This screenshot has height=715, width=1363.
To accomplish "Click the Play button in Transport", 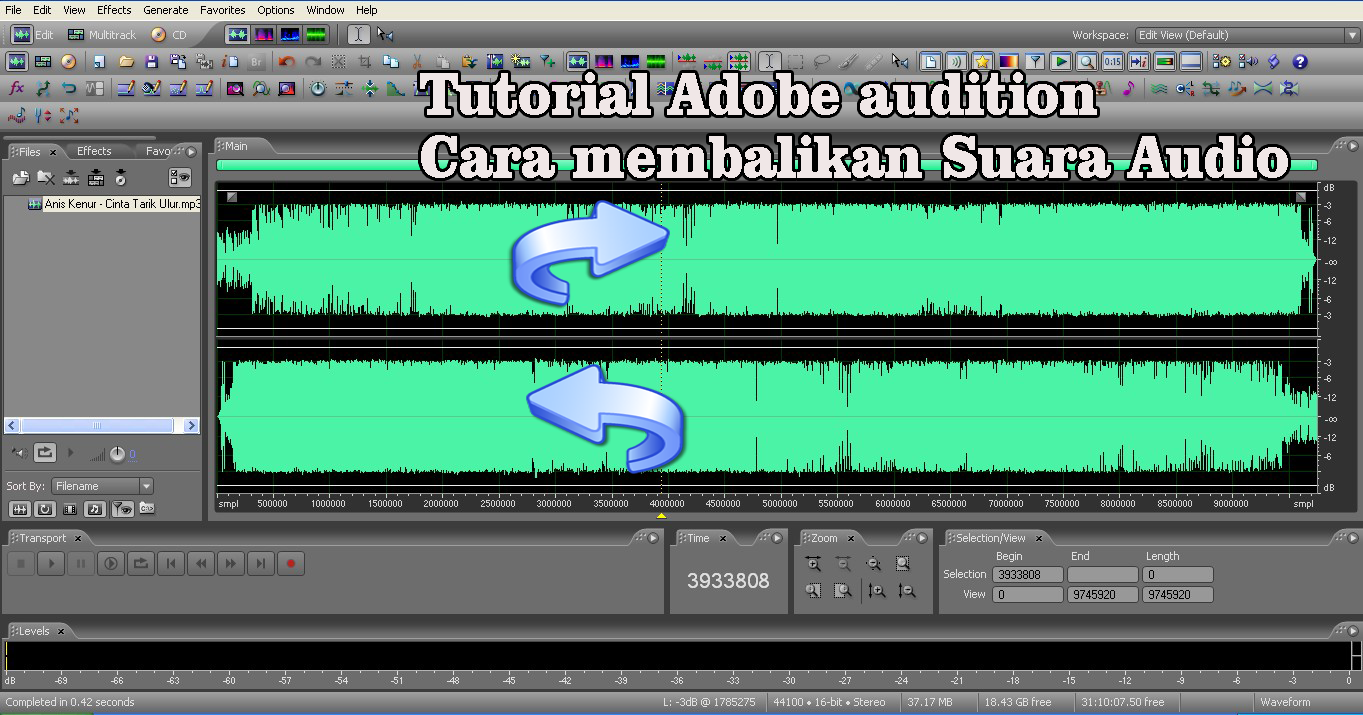I will tap(51, 564).
